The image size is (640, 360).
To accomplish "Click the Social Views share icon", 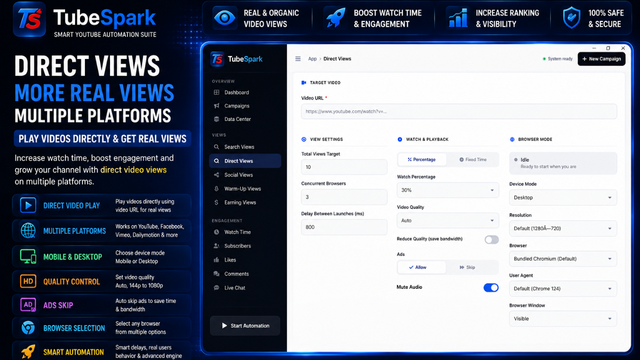I will coord(216,175).
